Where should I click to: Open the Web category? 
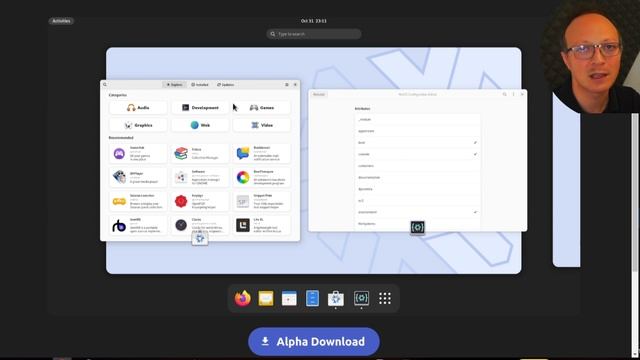200,125
